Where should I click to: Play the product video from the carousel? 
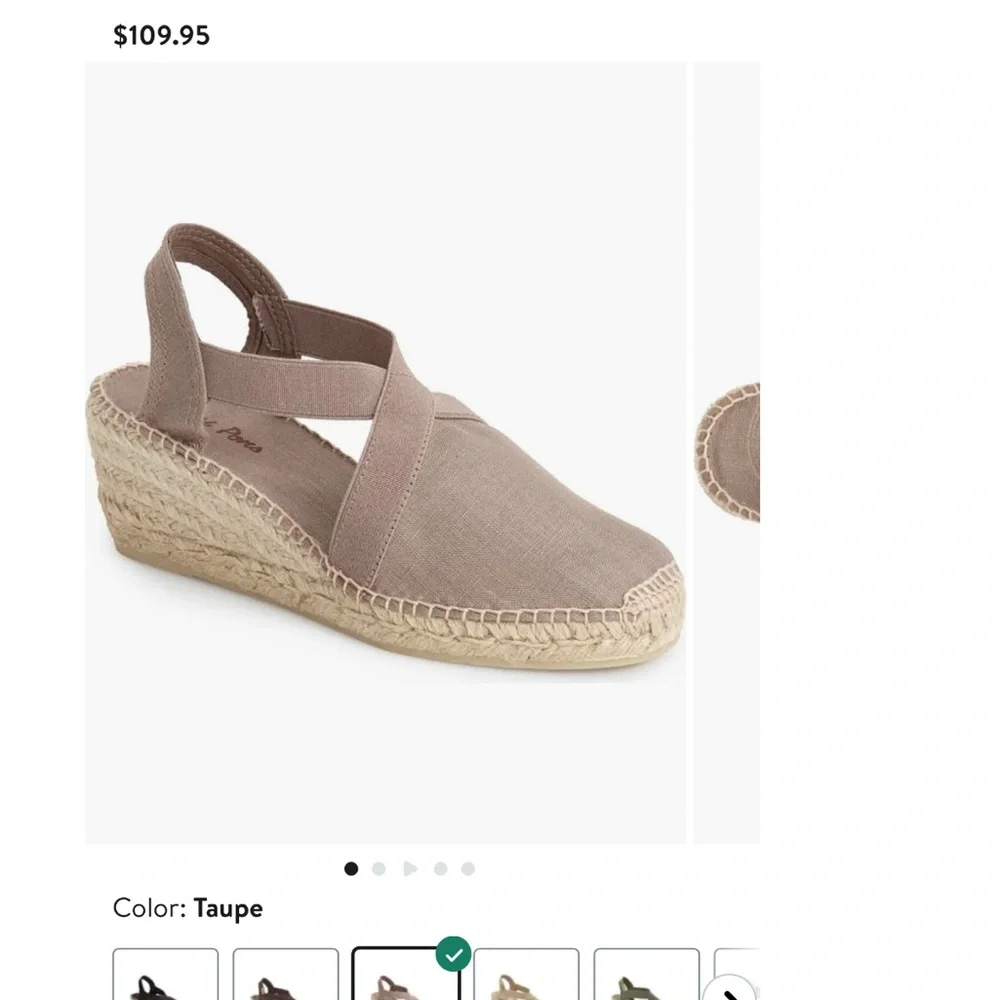click(x=411, y=869)
